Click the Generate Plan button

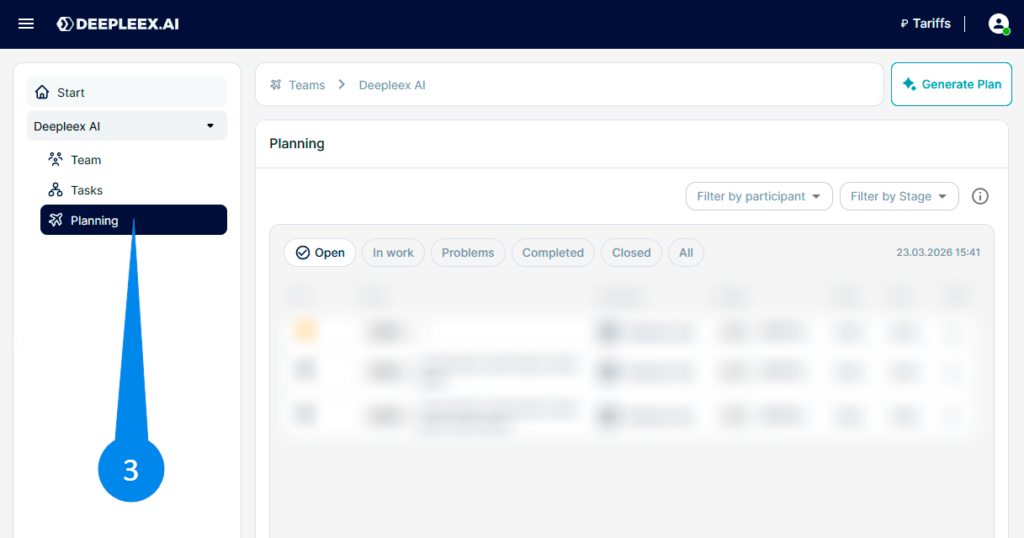952,84
